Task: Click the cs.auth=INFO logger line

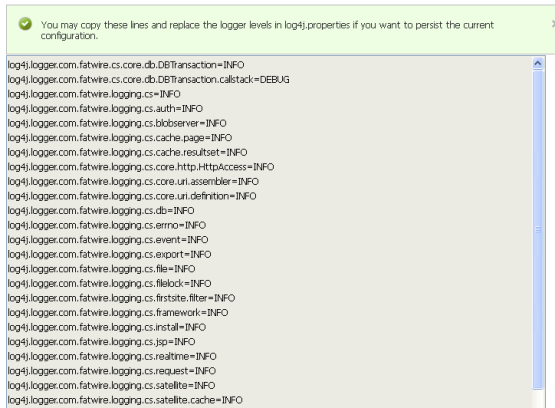Action: point(105,109)
